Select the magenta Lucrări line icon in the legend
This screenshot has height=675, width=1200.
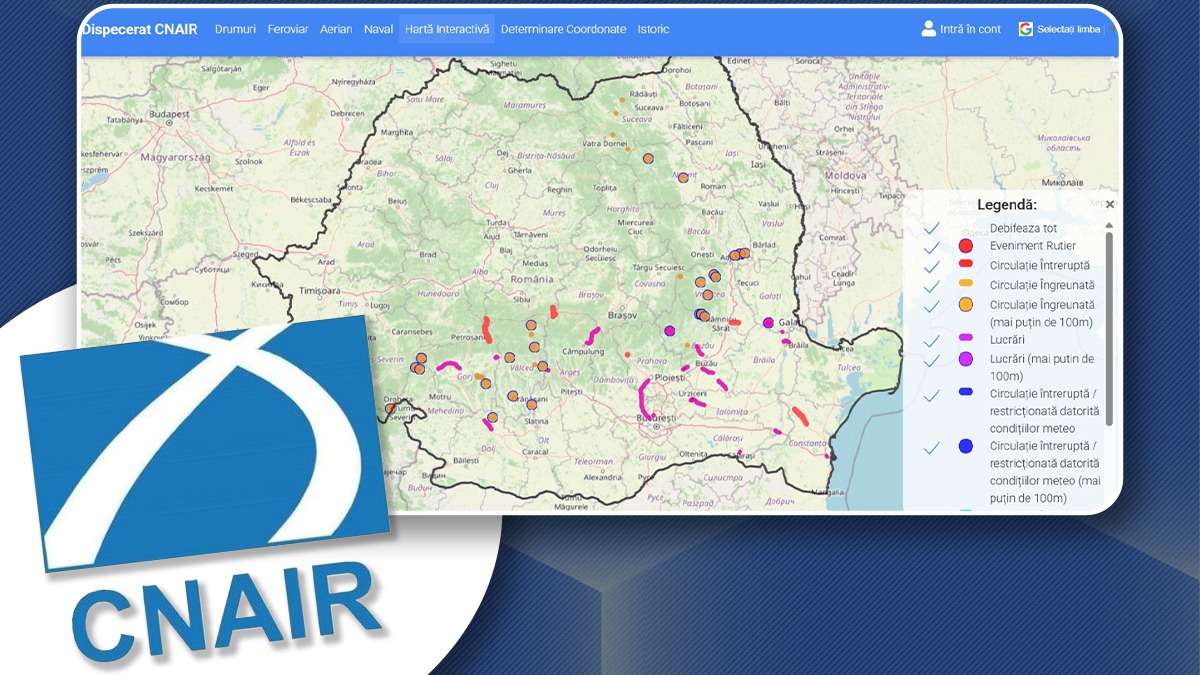tap(965, 337)
